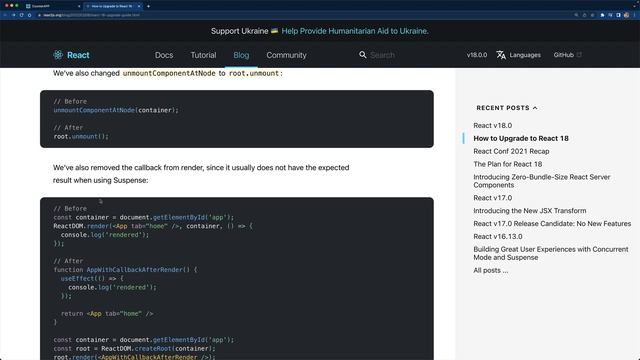Click the zoom magnifier icon in address bar

[x=576, y=15]
